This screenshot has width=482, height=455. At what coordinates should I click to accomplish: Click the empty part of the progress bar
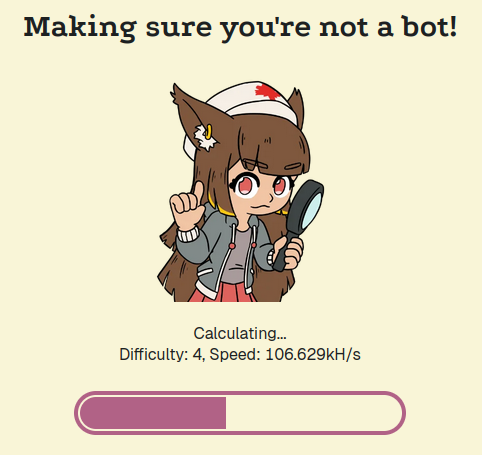point(313,413)
